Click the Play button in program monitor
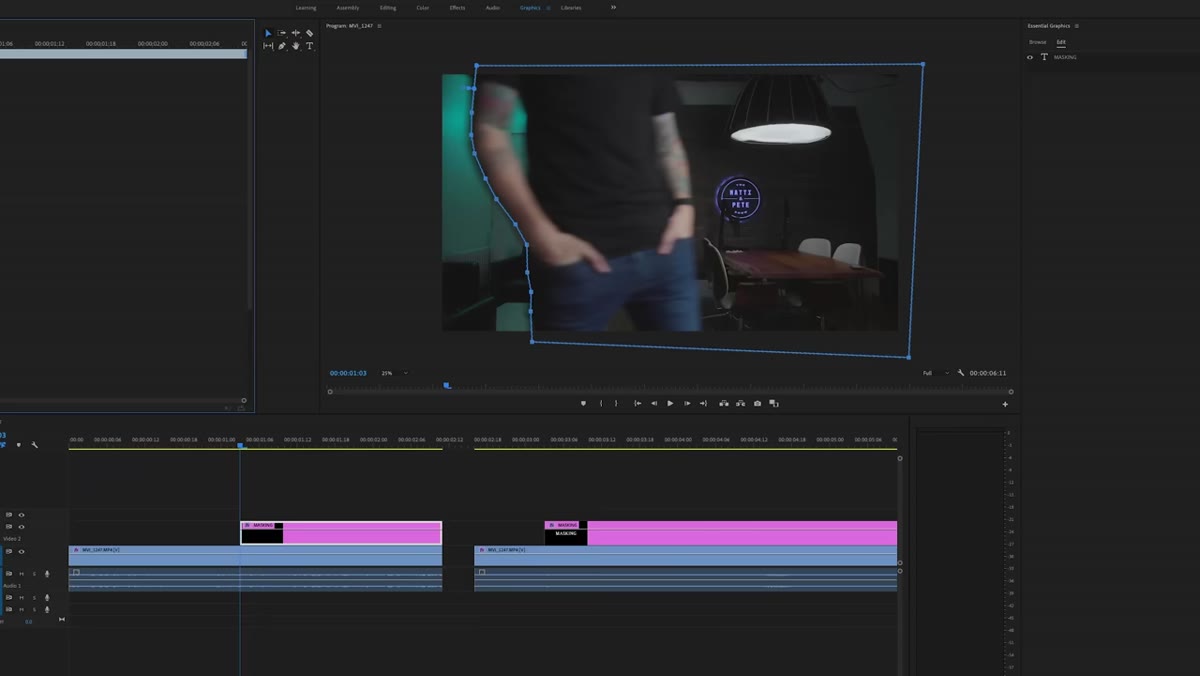This screenshot has width=1200, height=676. 670,403
